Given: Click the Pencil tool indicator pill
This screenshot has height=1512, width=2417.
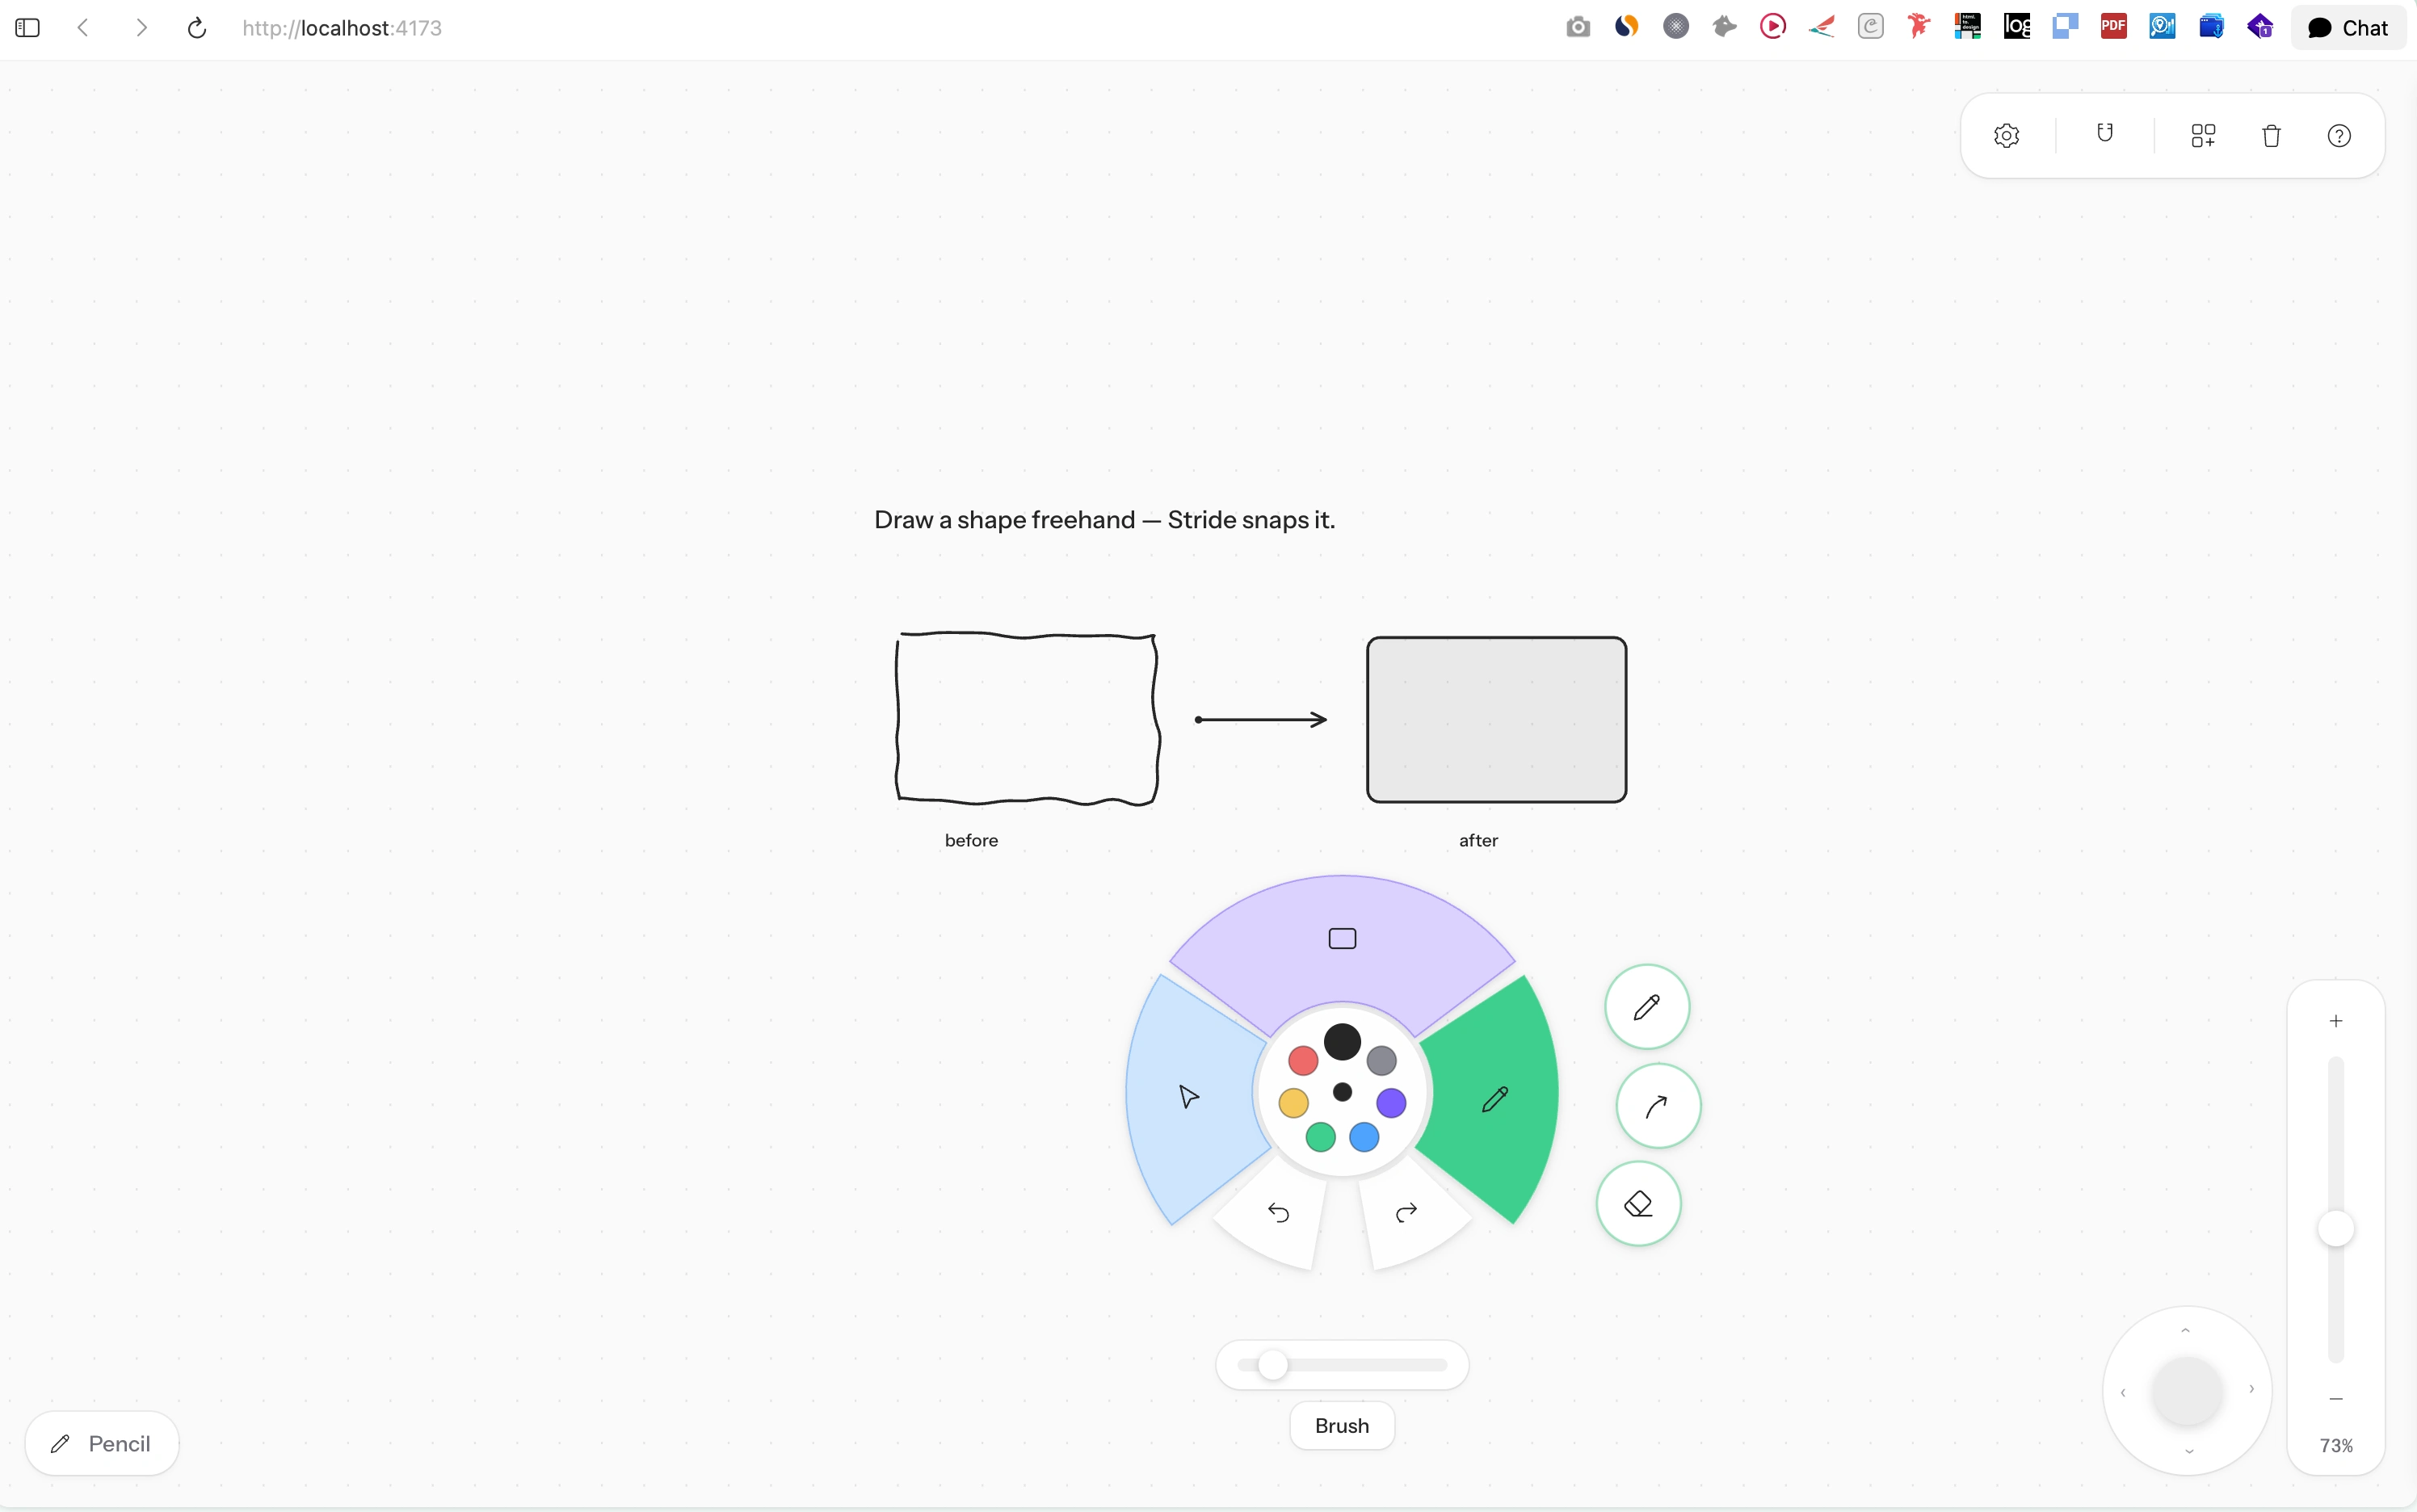Looking at the screenshot, I should click(102, 1444).
